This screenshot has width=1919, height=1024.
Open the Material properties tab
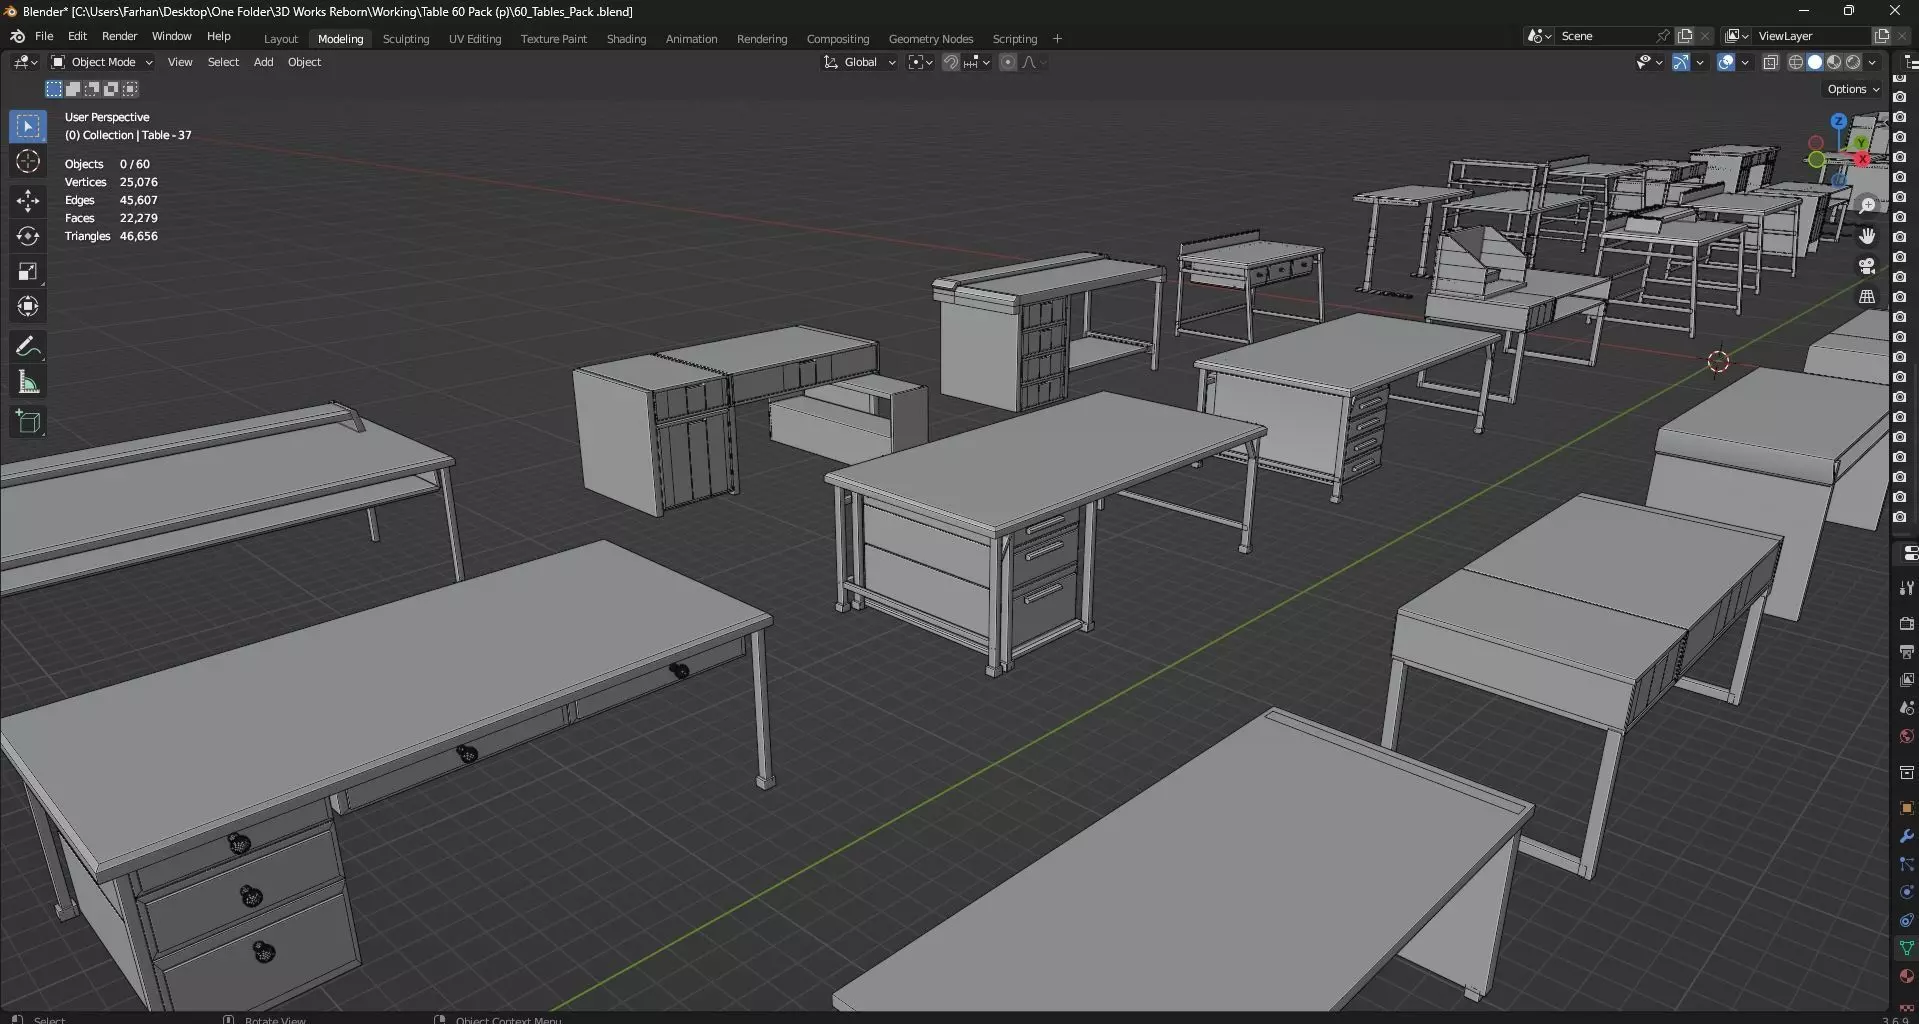tap(1906, 975)
